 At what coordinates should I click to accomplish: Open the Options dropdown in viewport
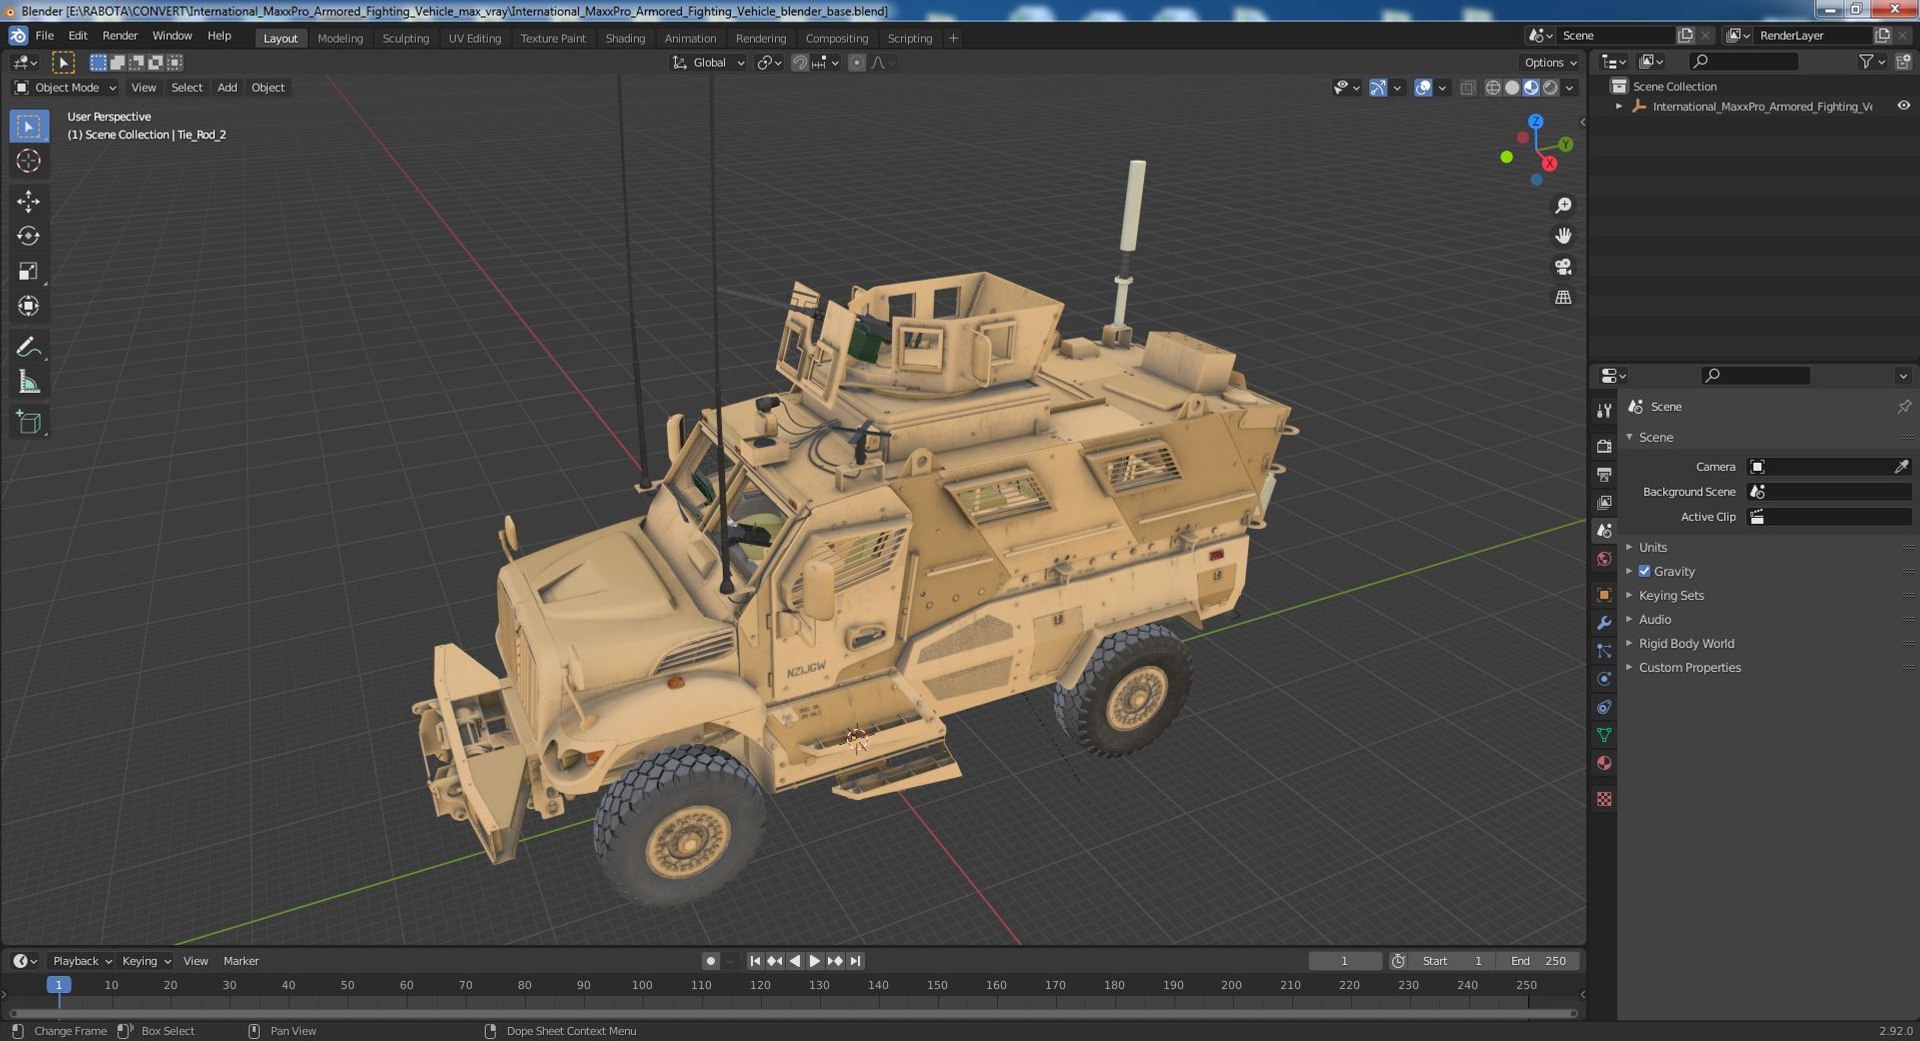coord(1550,63)
